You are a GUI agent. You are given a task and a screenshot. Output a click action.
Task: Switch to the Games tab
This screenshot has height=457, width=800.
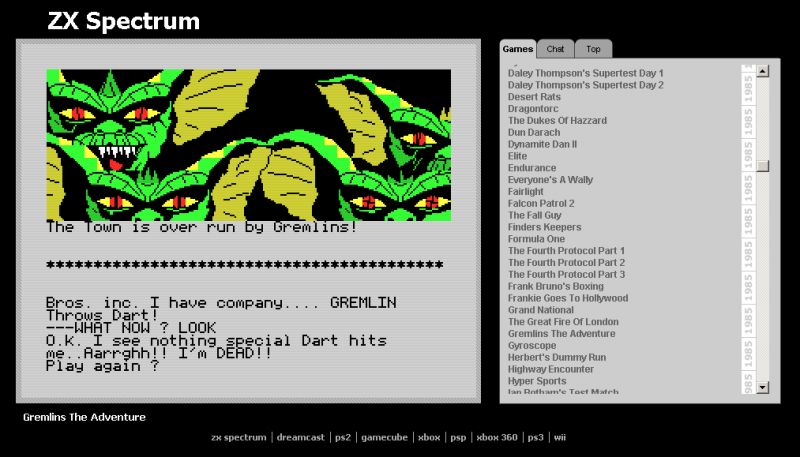tap(518, 49)
